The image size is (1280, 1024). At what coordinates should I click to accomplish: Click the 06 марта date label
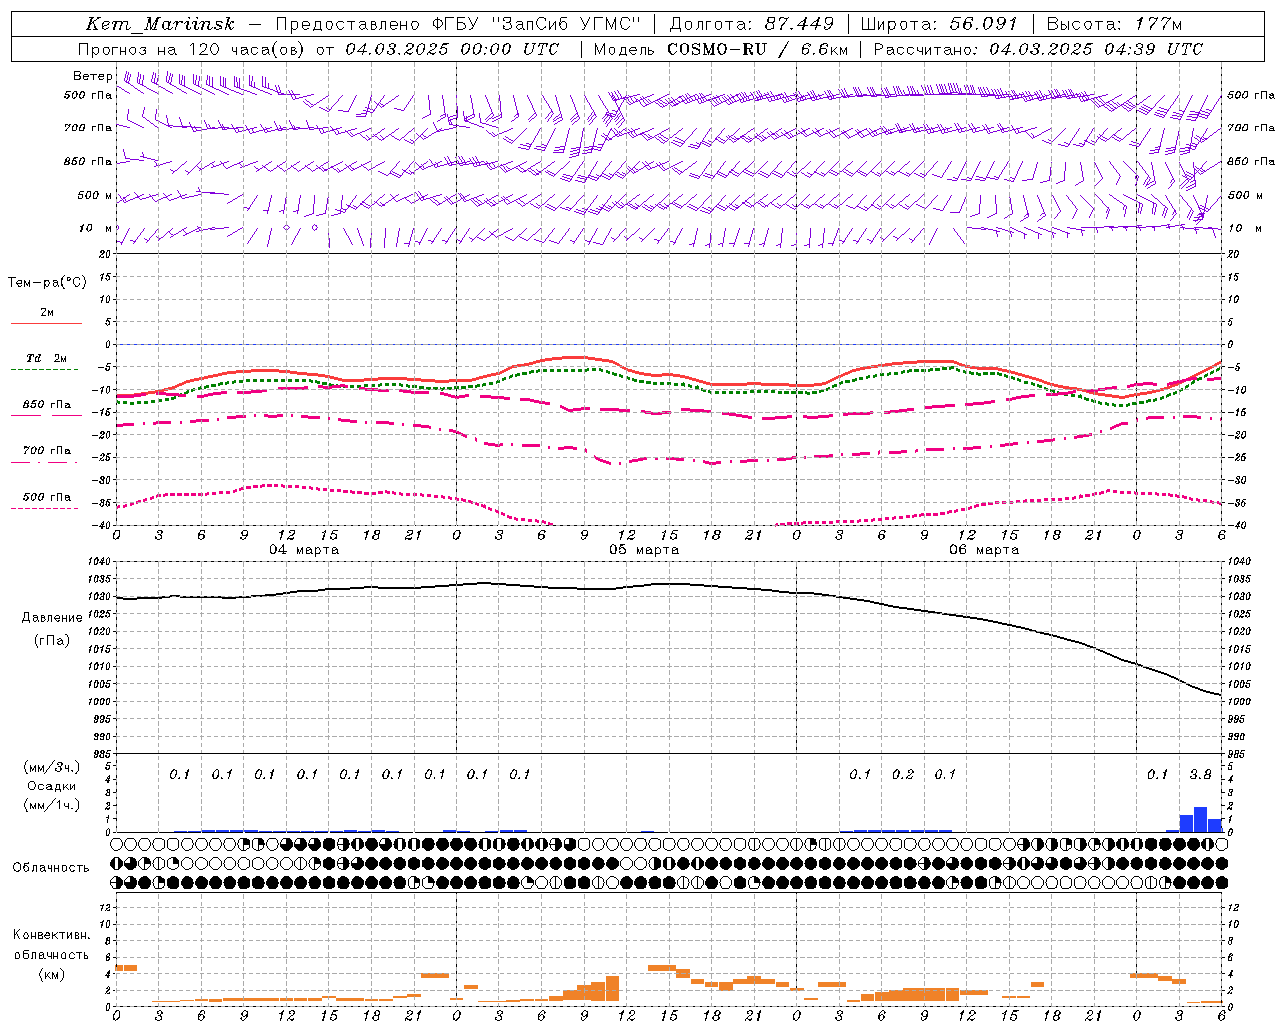984,549
